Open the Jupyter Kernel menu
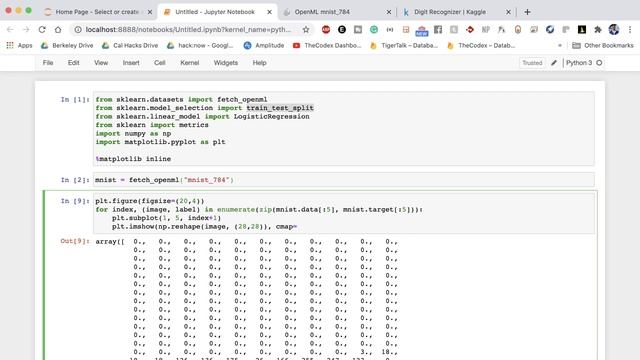Image resolution: width=640 pixels, height=360 pixels. tap(189, 63)
